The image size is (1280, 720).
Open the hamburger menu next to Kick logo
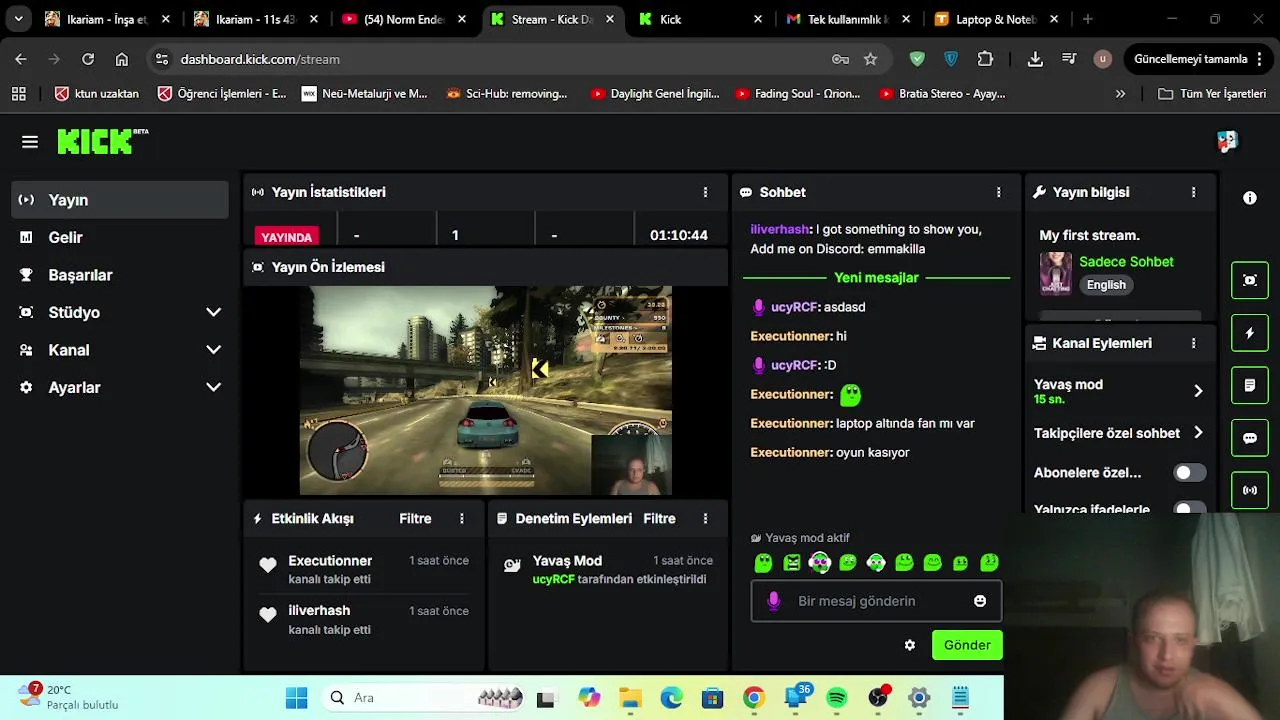pyautogui.click(x=30, y=142)
